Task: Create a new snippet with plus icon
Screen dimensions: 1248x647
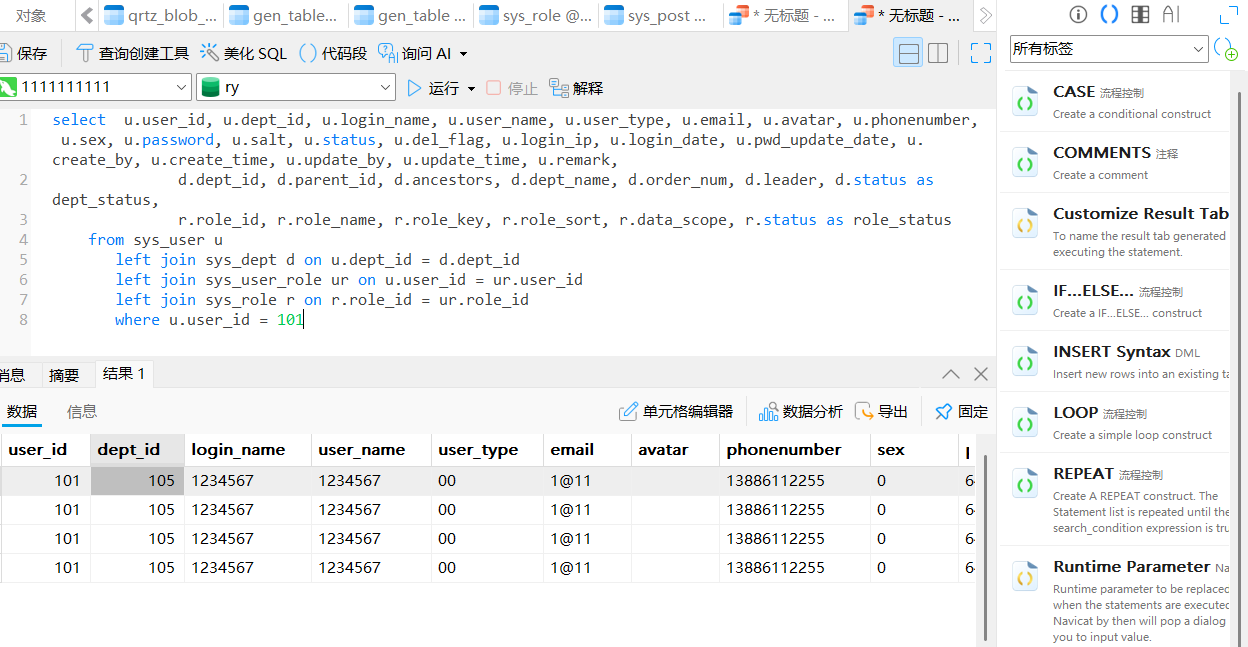Action: 1226,48
